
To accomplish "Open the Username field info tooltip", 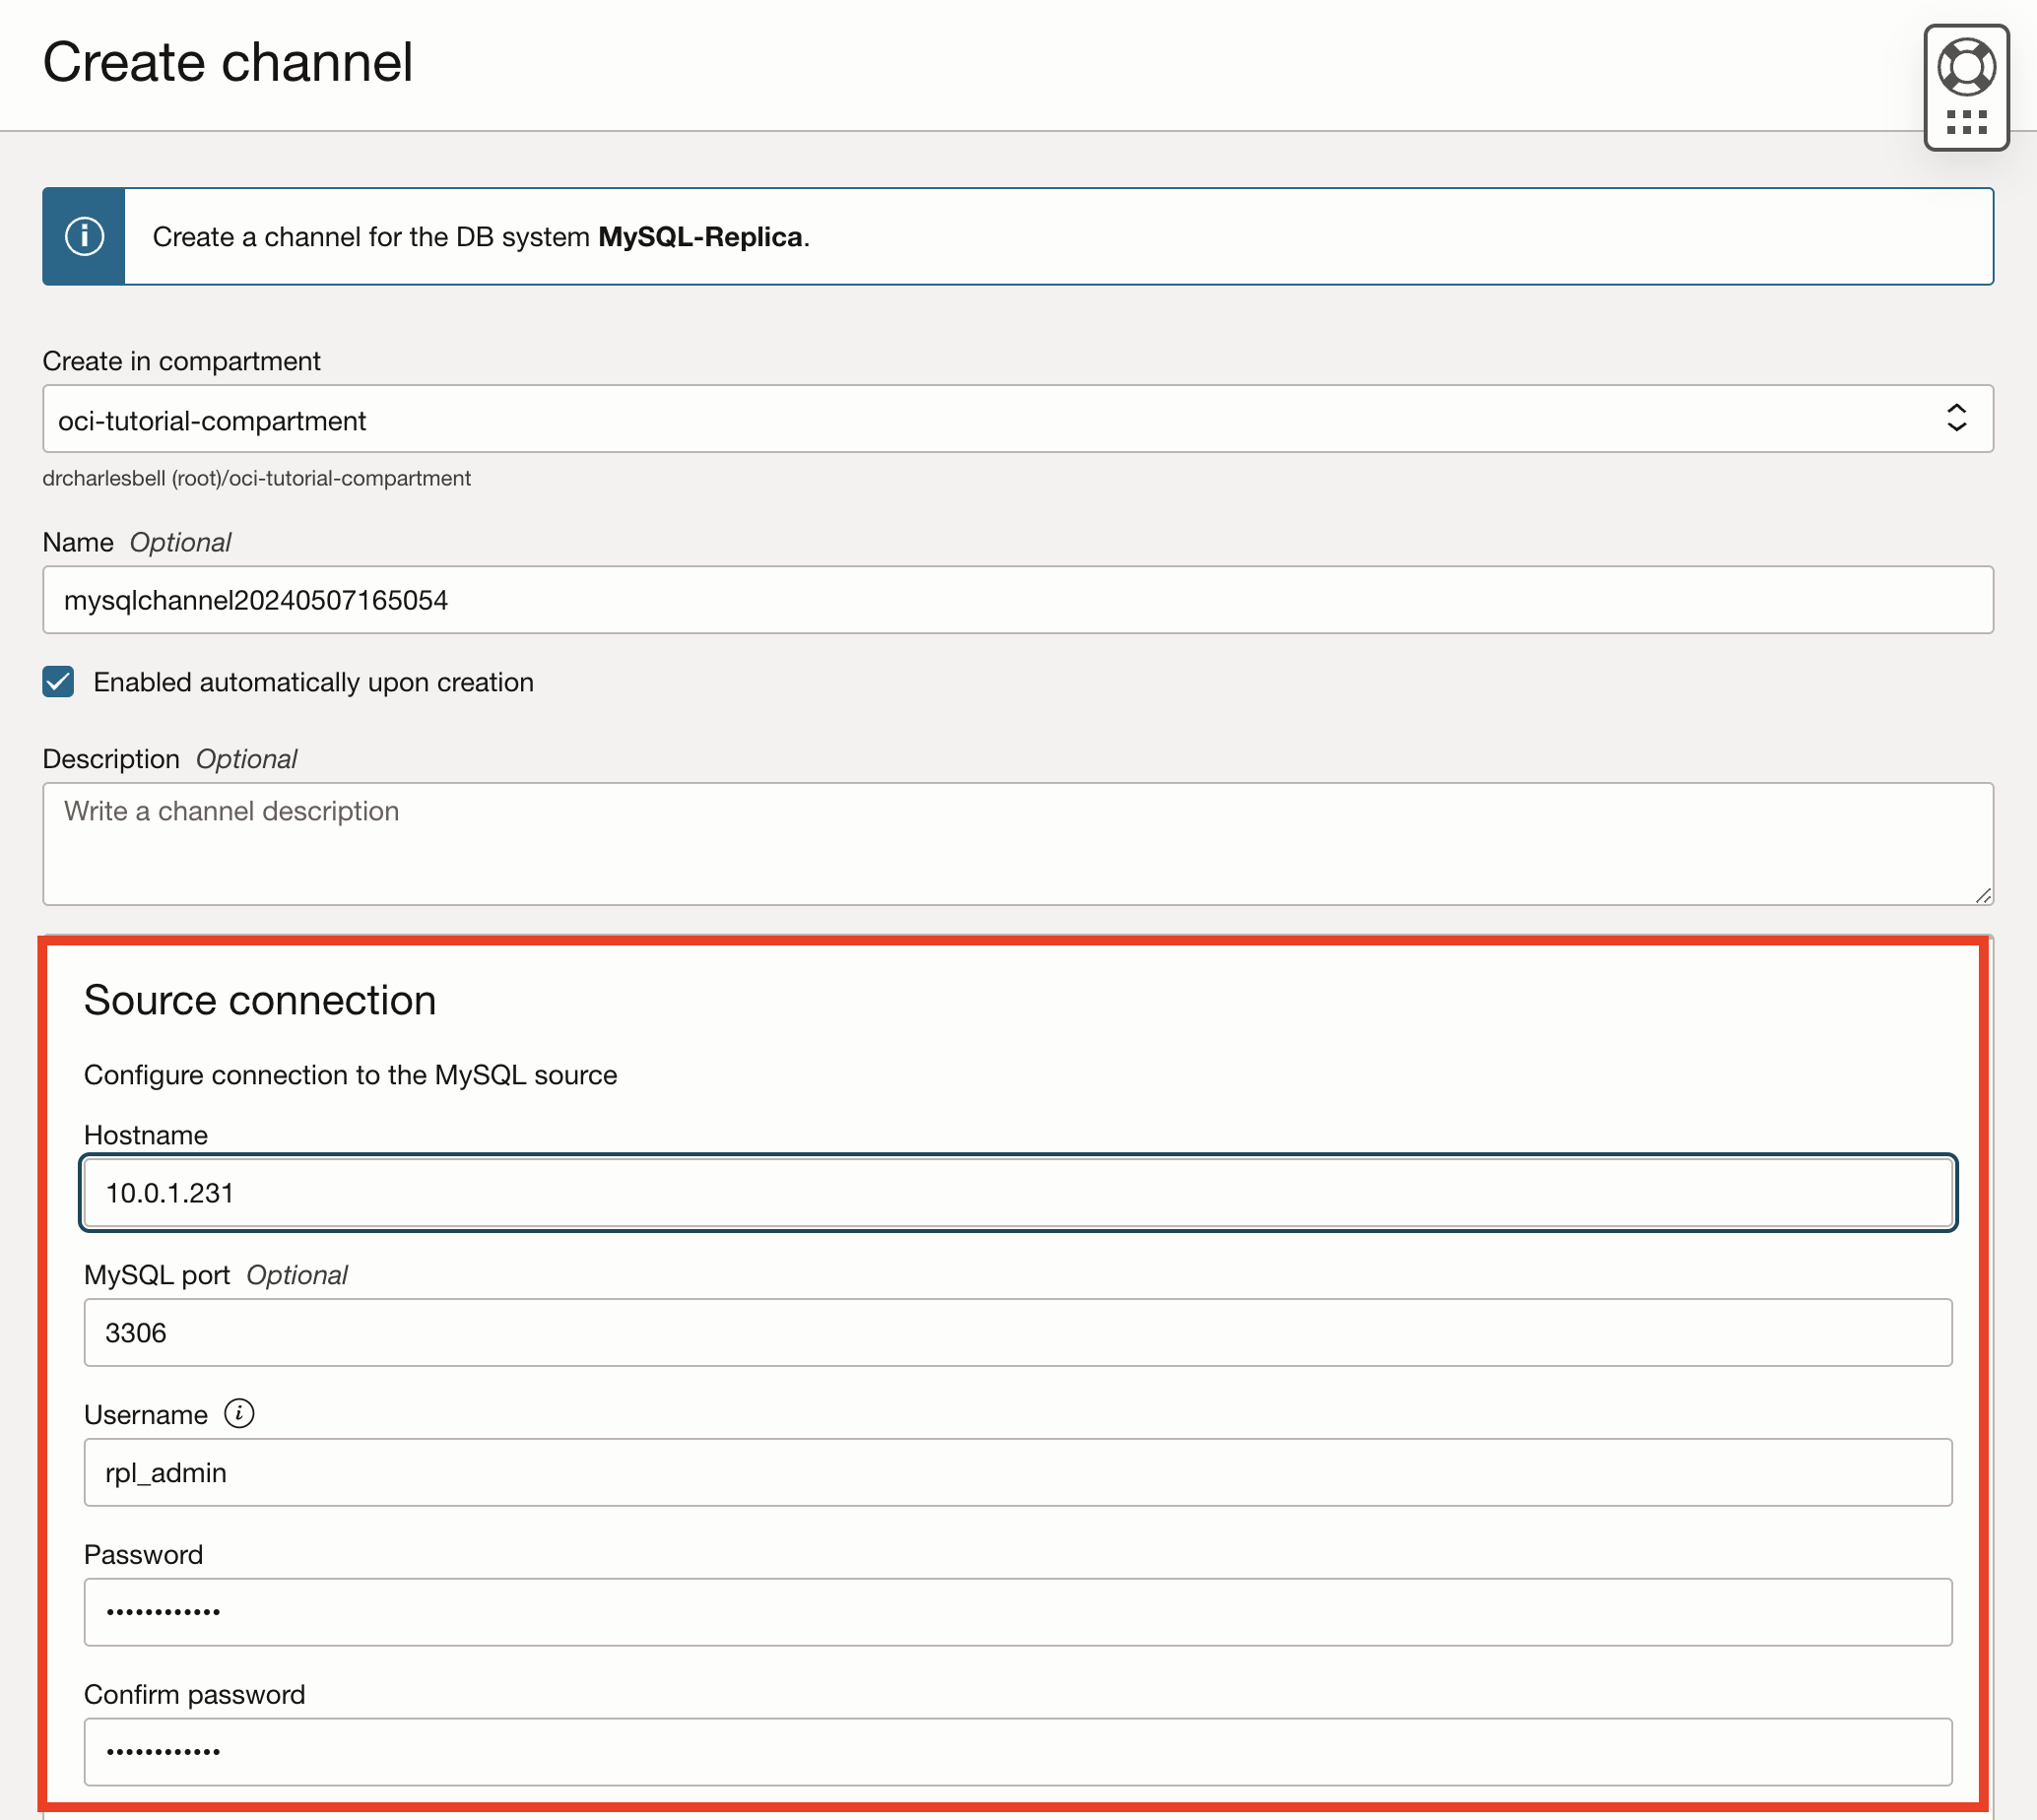I will point(239,1413).
